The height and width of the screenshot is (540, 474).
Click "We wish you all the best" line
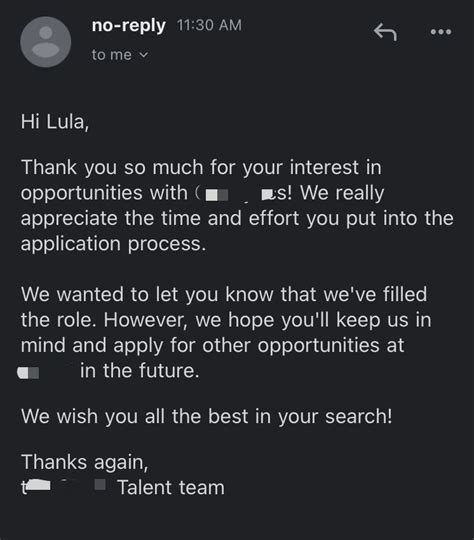206,417
